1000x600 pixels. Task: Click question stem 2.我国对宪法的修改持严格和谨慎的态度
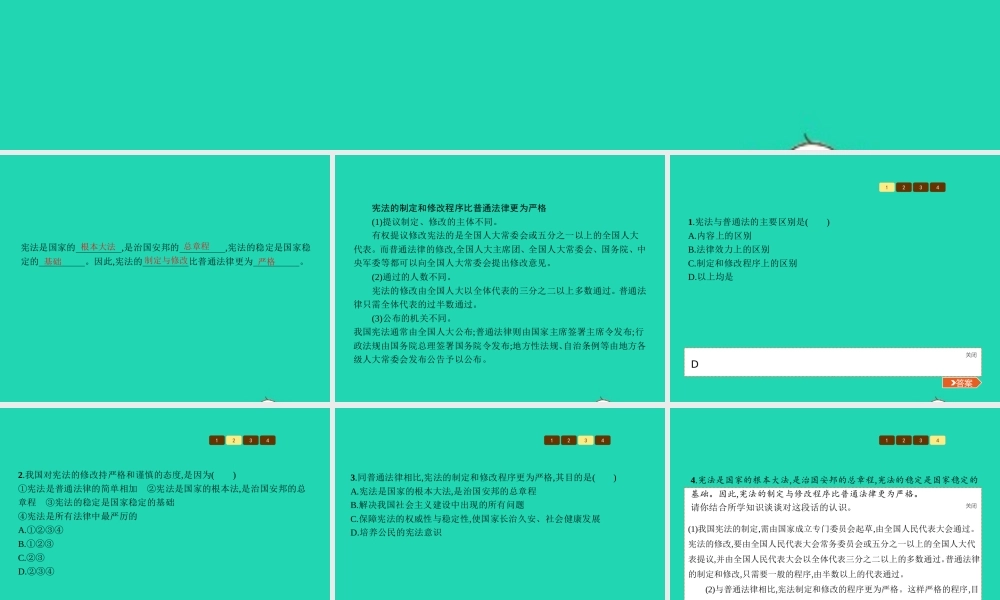tap(128, 475)
